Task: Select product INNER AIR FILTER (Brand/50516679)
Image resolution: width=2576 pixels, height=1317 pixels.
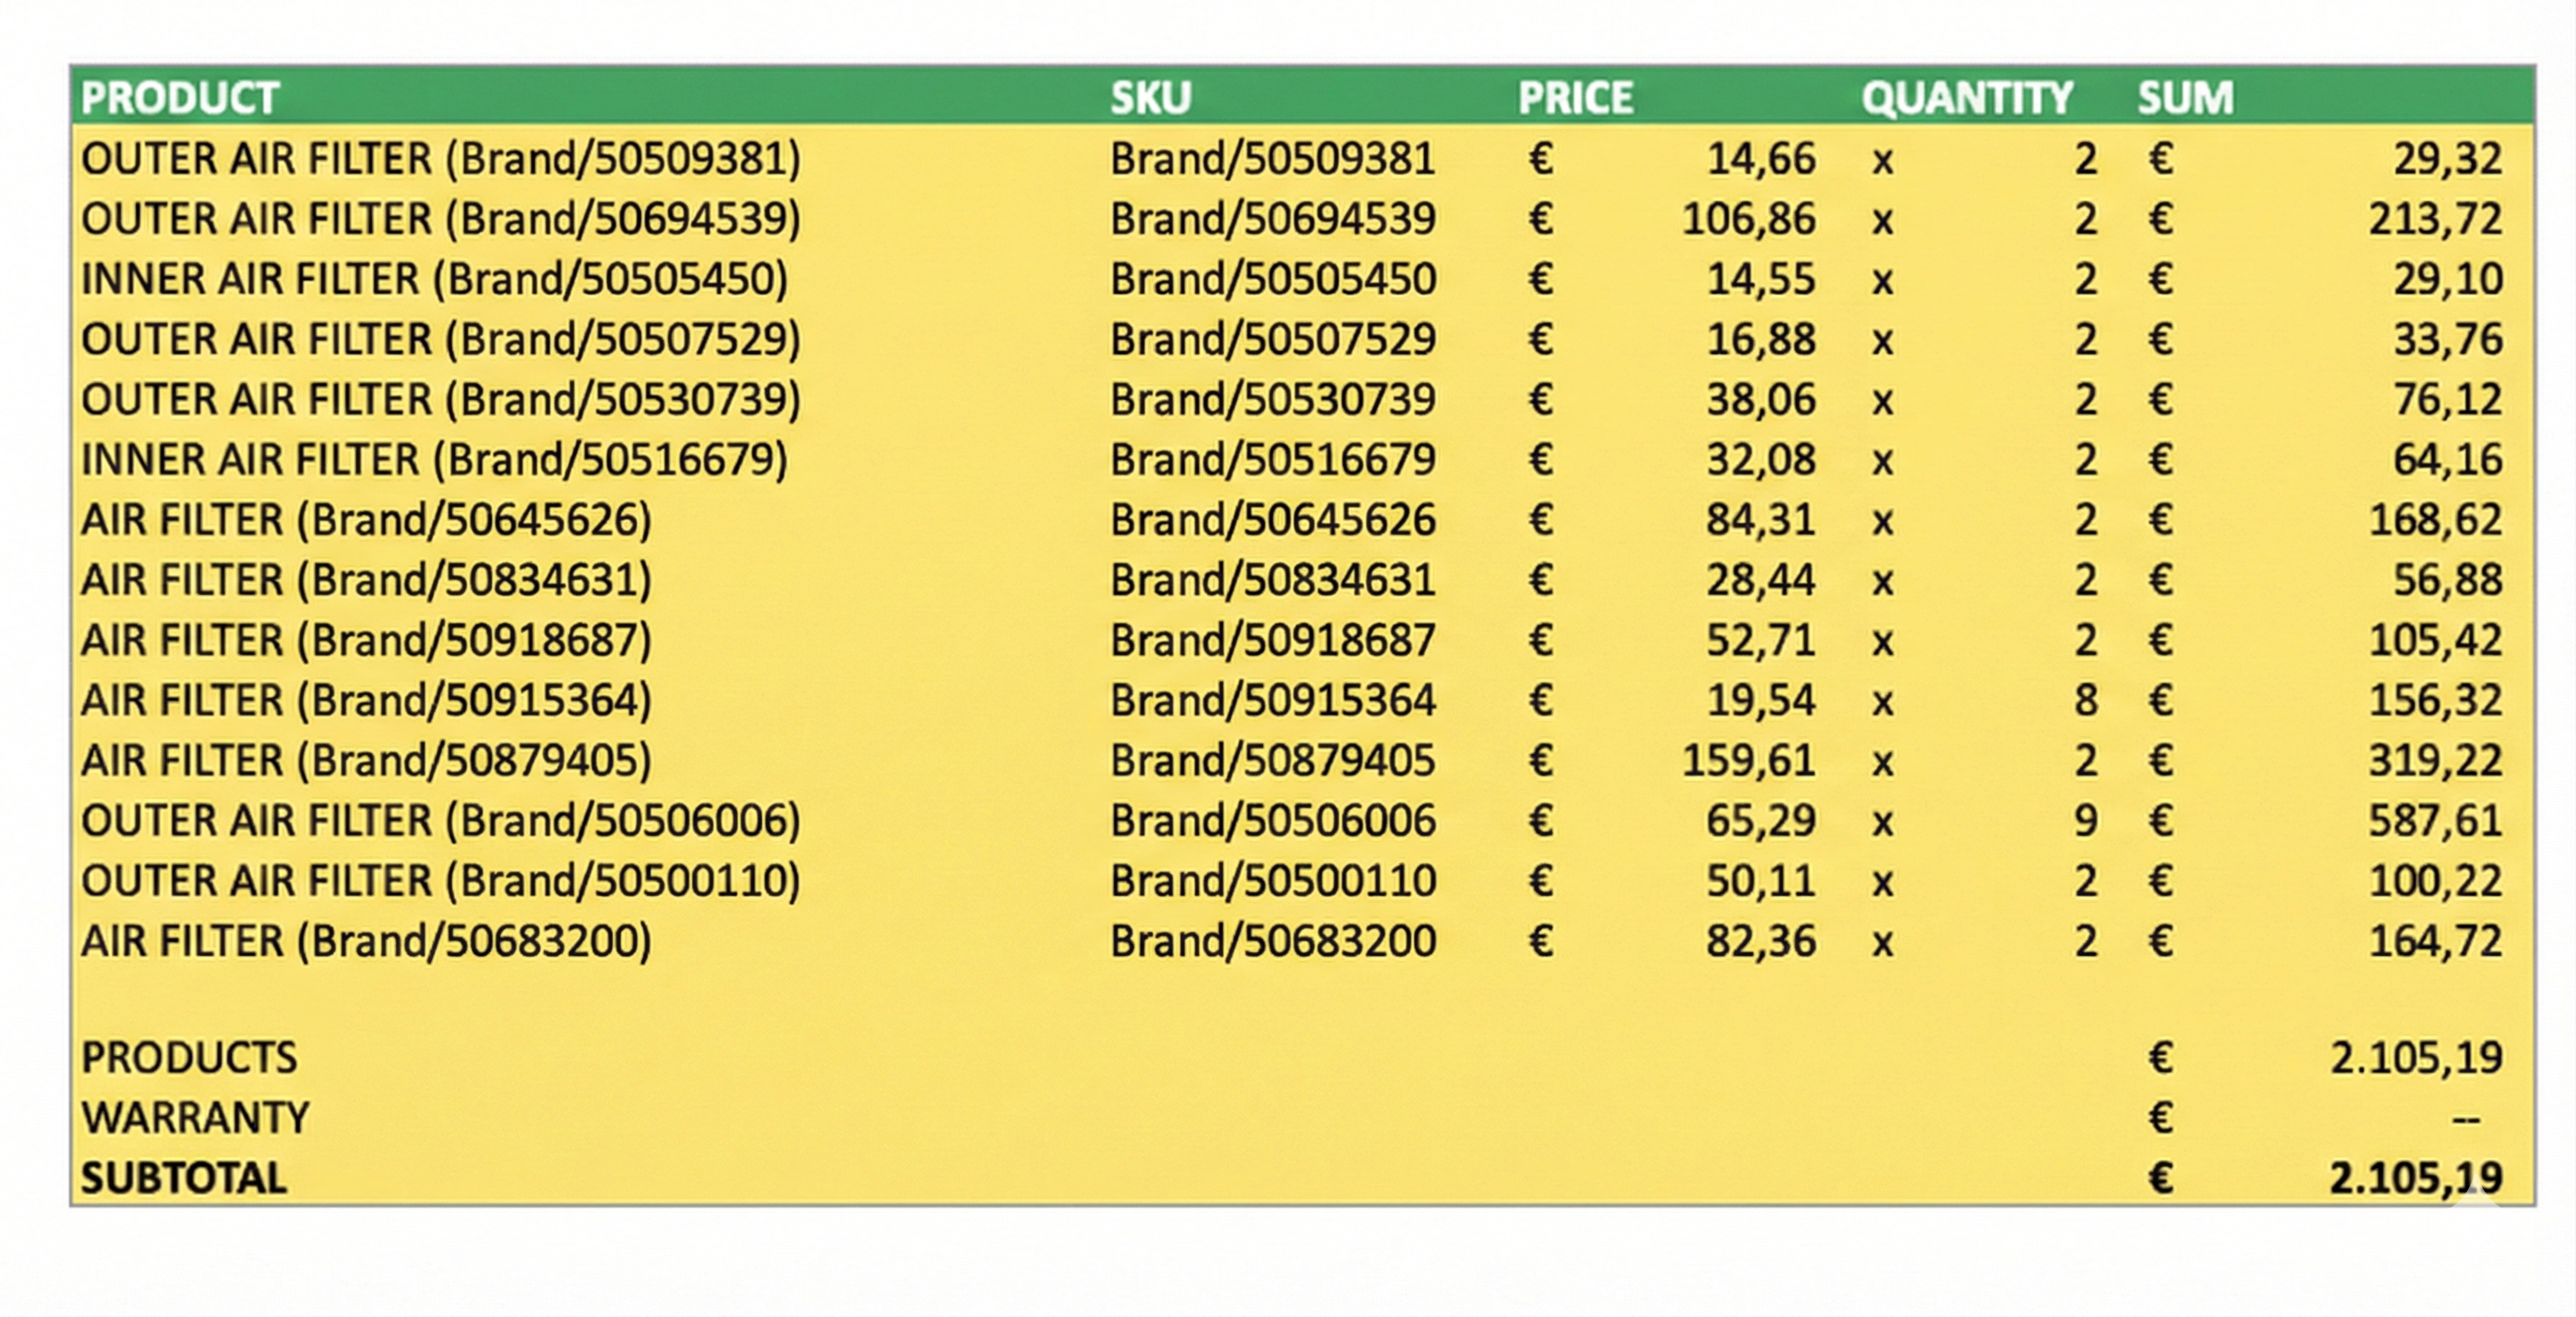Action: pyautogui.click(x=434, y=460)
